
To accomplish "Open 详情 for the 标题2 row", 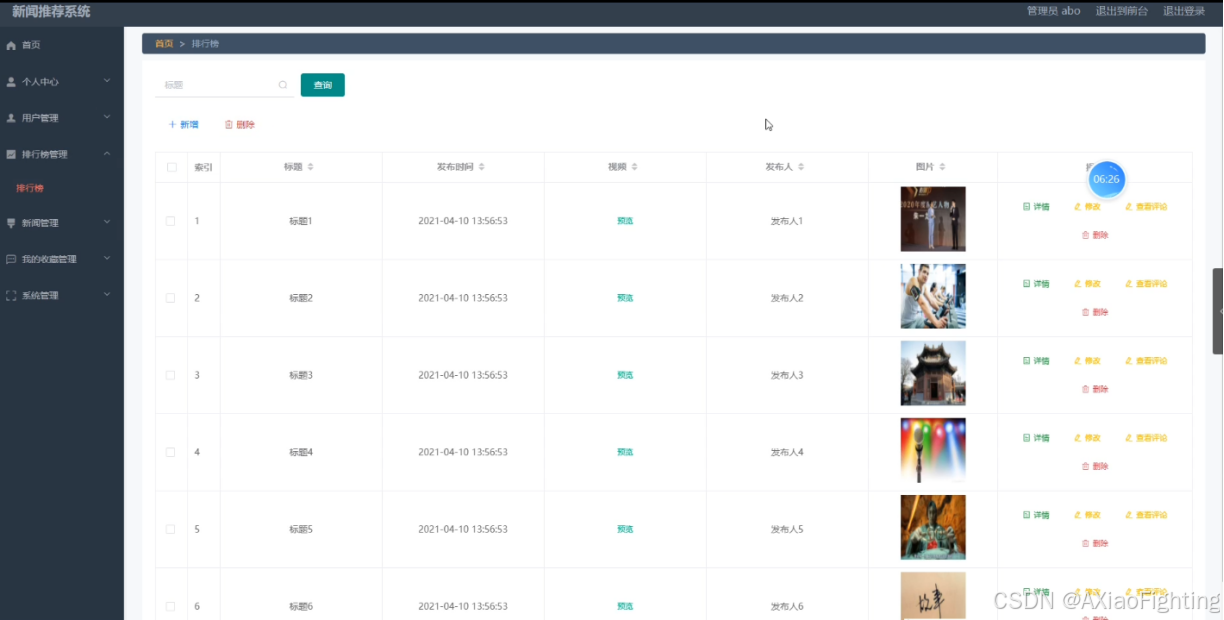I will 1036,284.
